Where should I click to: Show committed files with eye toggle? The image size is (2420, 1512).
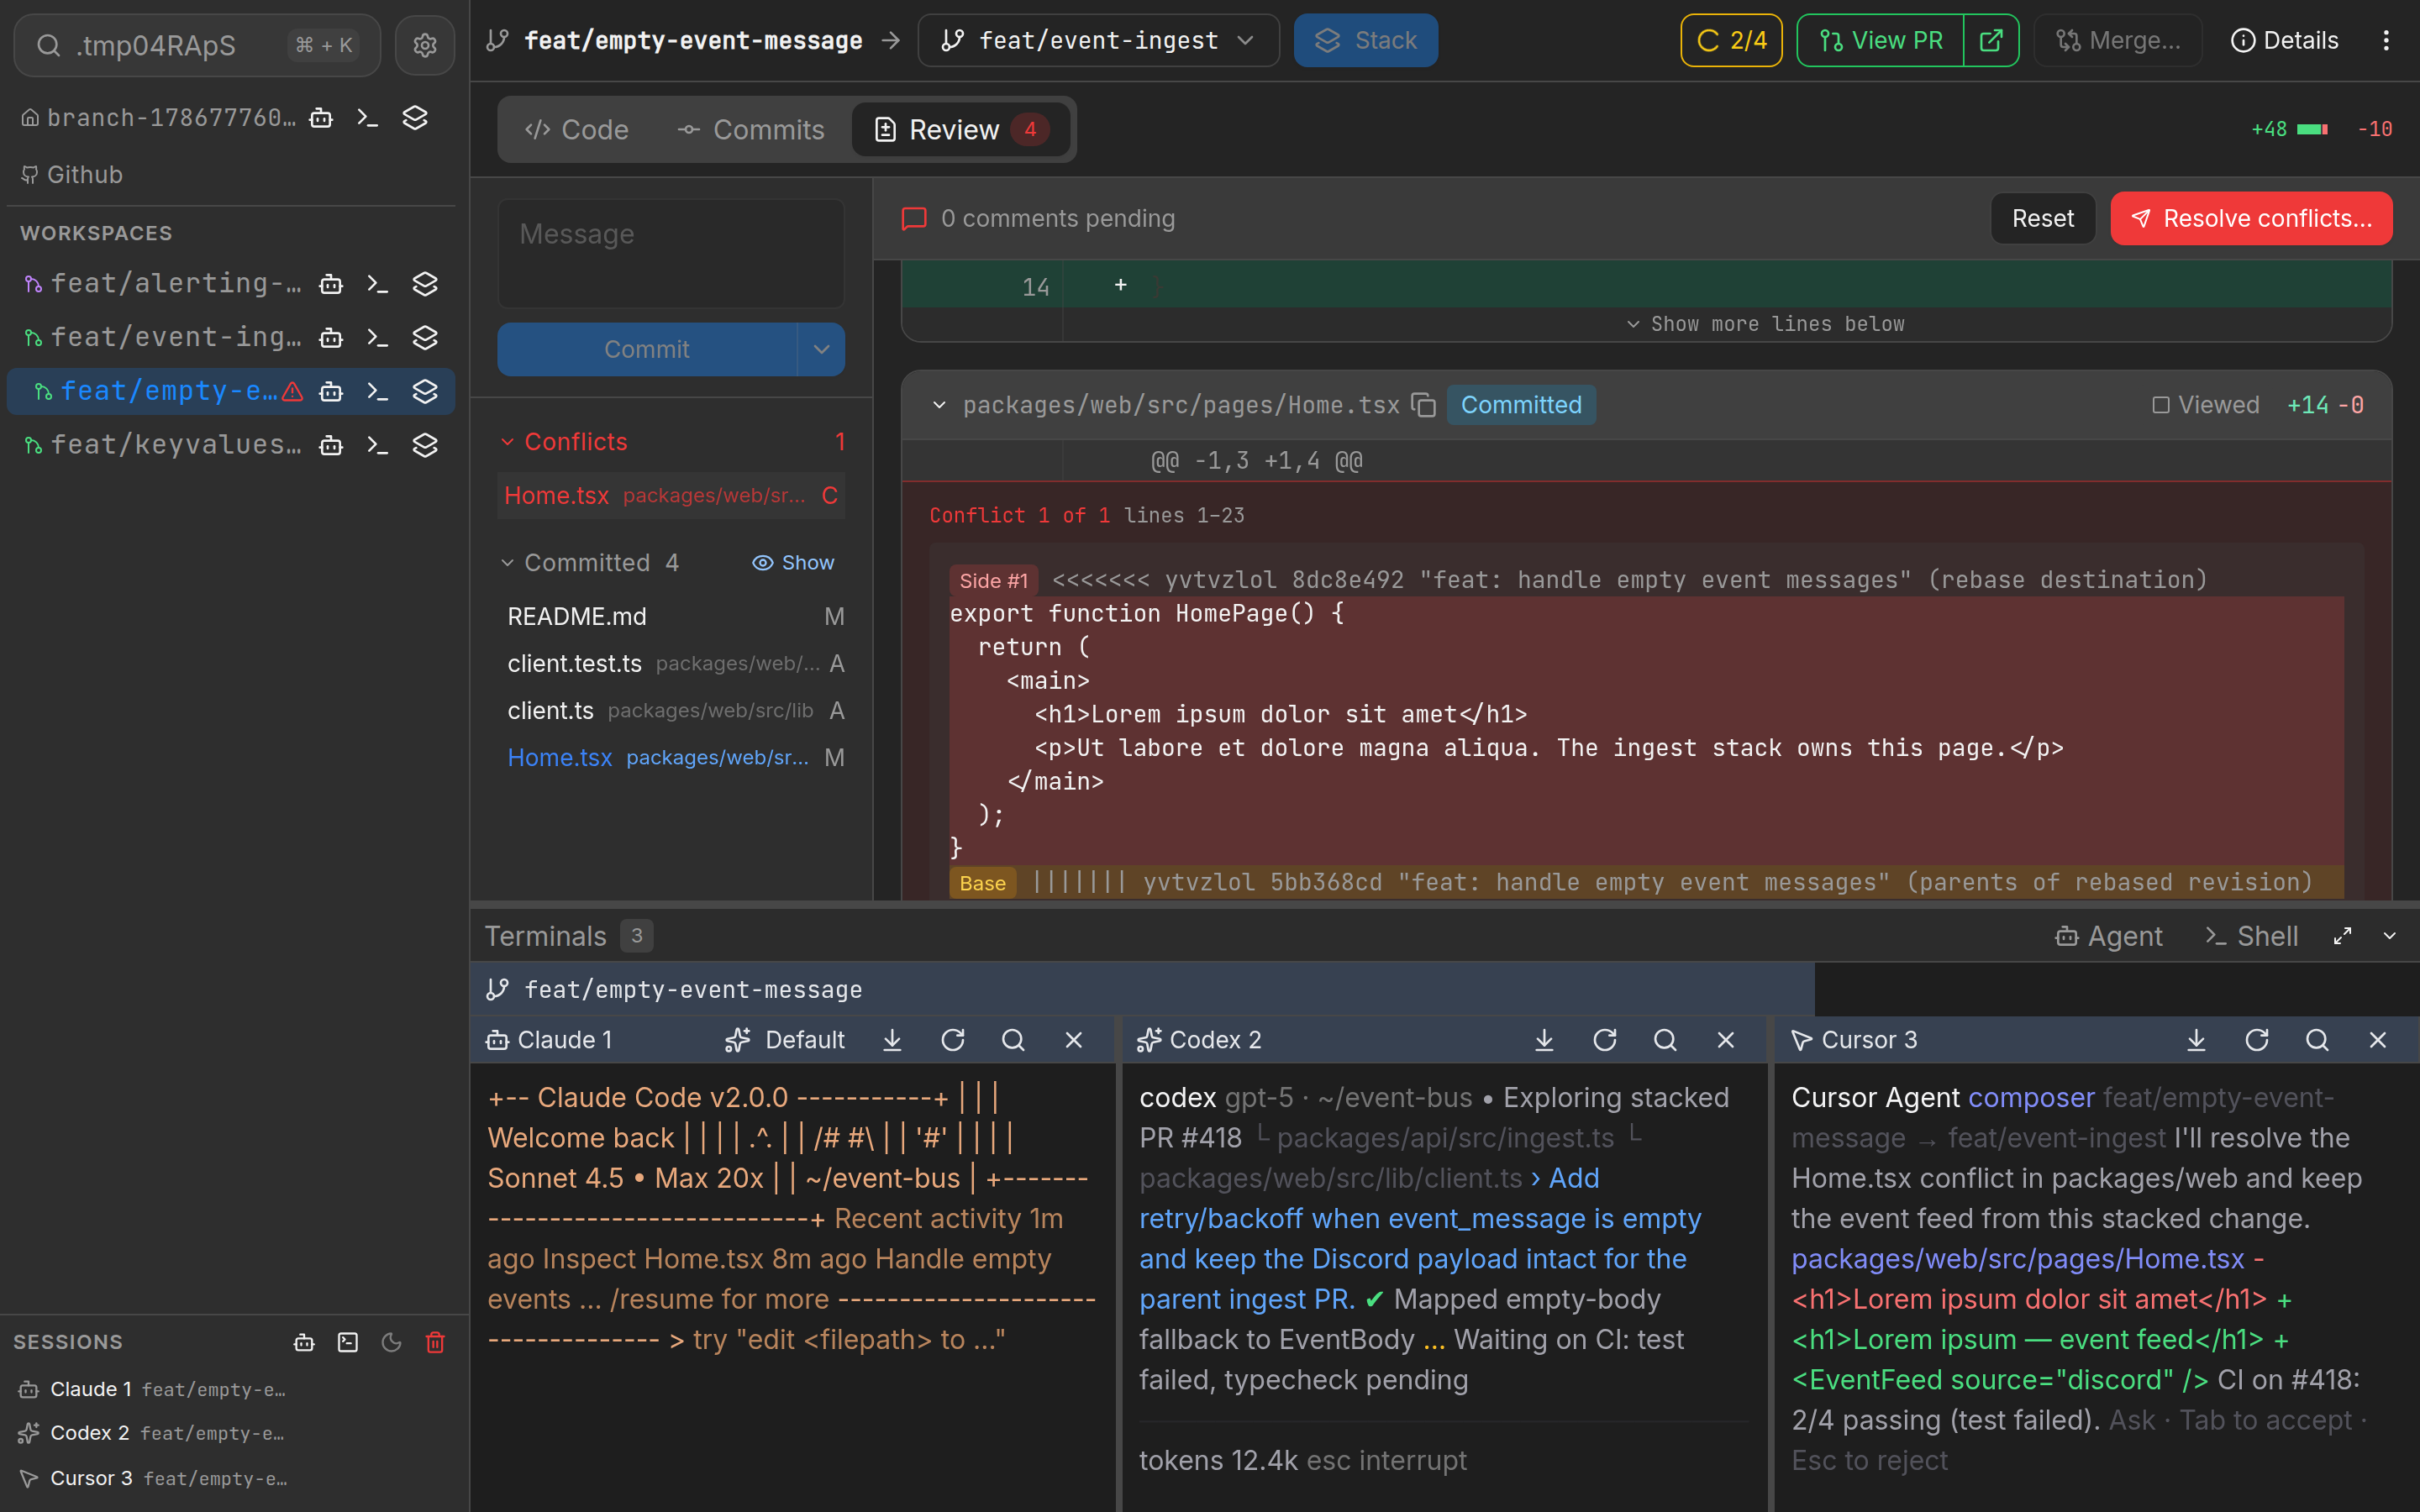pos(793,563)
